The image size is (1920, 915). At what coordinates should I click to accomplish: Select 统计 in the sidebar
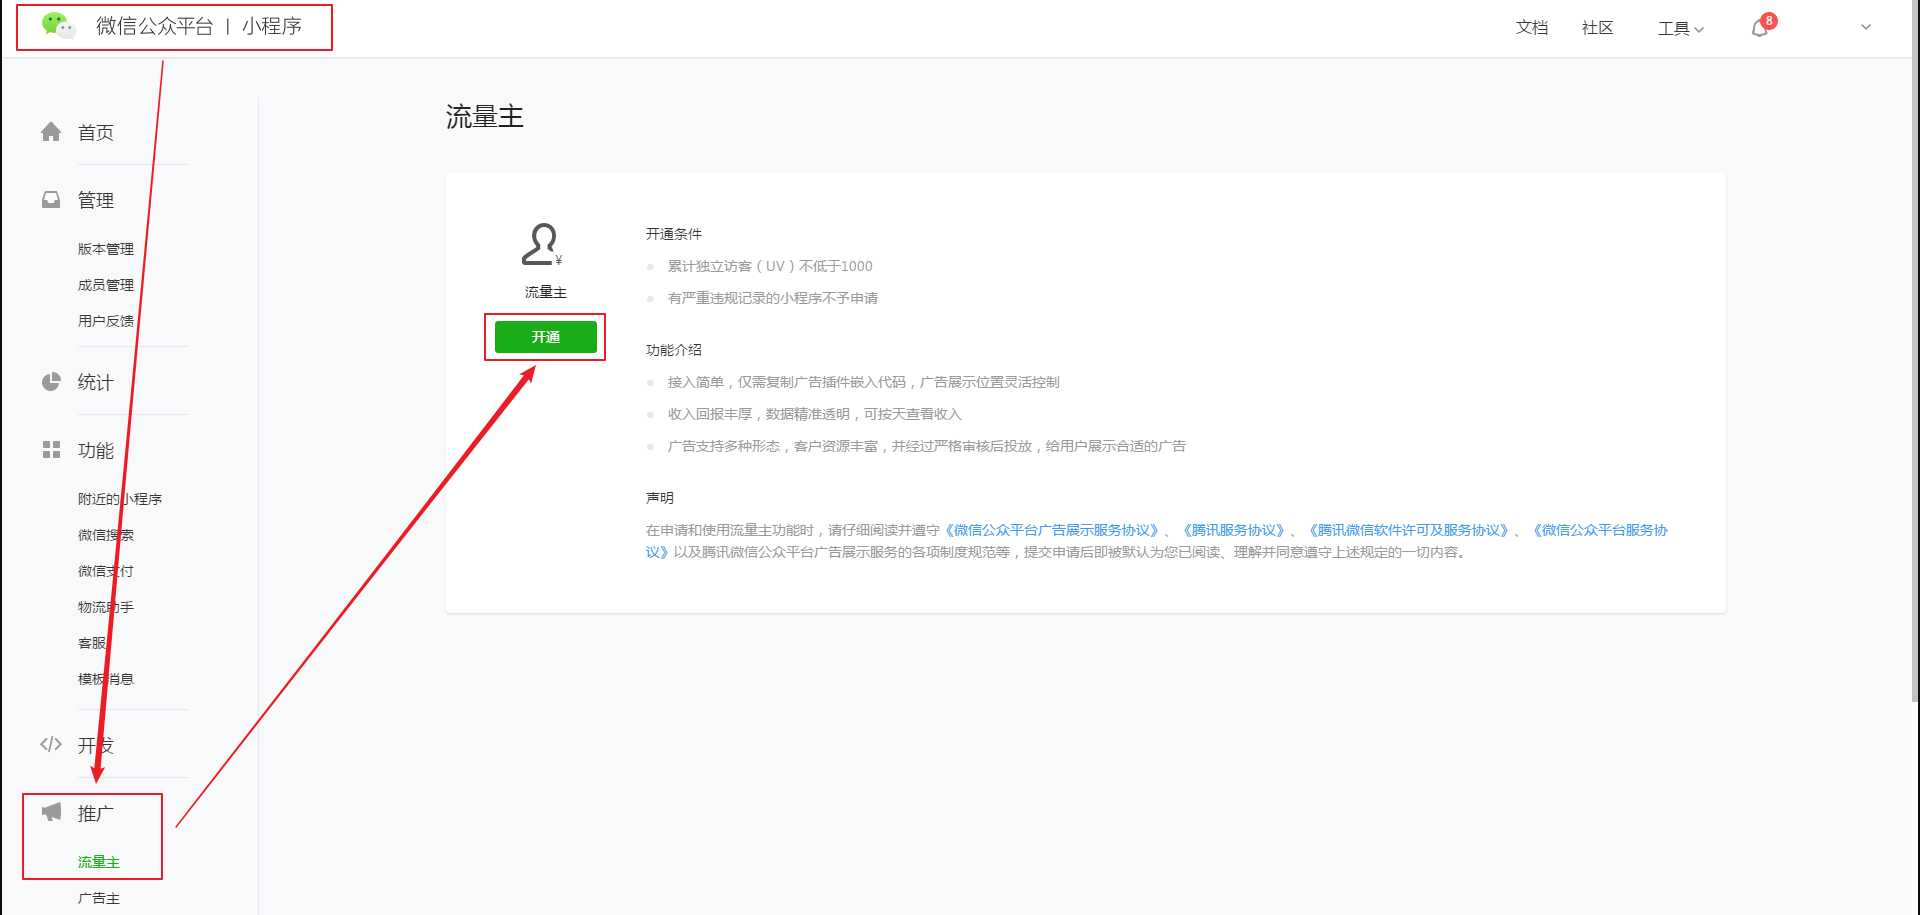tap(96, 382)
